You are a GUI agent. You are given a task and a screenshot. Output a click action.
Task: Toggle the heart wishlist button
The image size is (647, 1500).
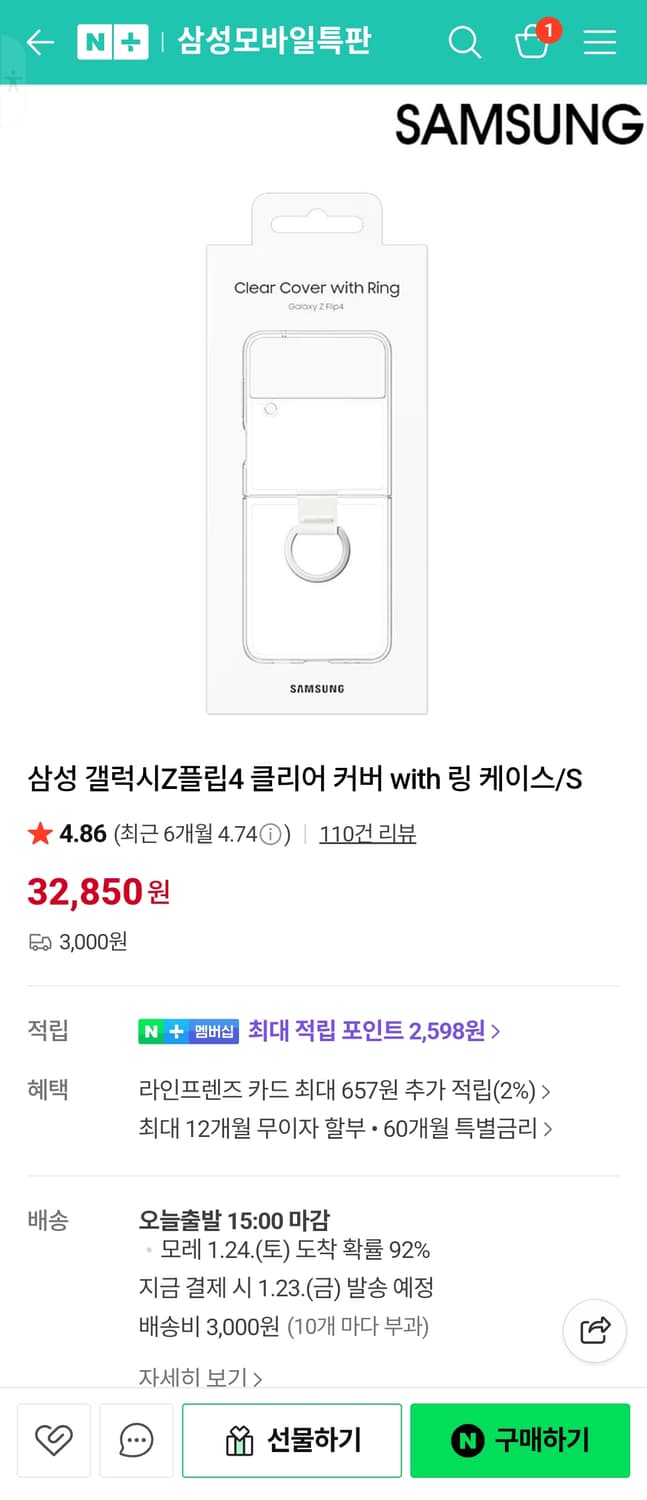pos(54,1440)
